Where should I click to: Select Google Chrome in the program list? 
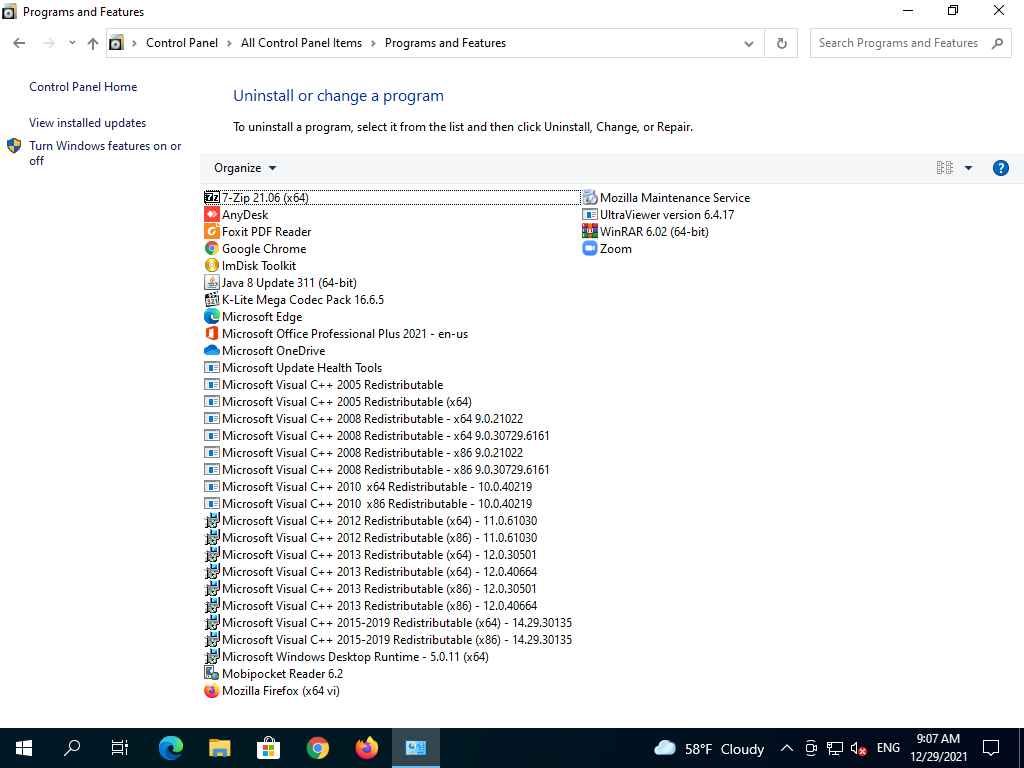[263, 249]
